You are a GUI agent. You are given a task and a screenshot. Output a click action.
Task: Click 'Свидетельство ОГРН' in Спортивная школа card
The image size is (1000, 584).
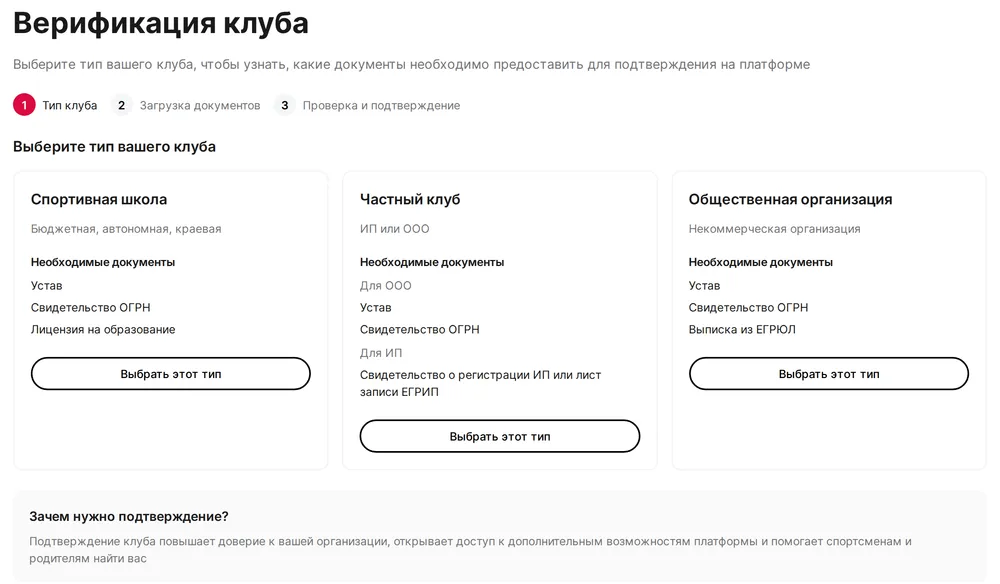pyautogui.click(x=91, y=307)
